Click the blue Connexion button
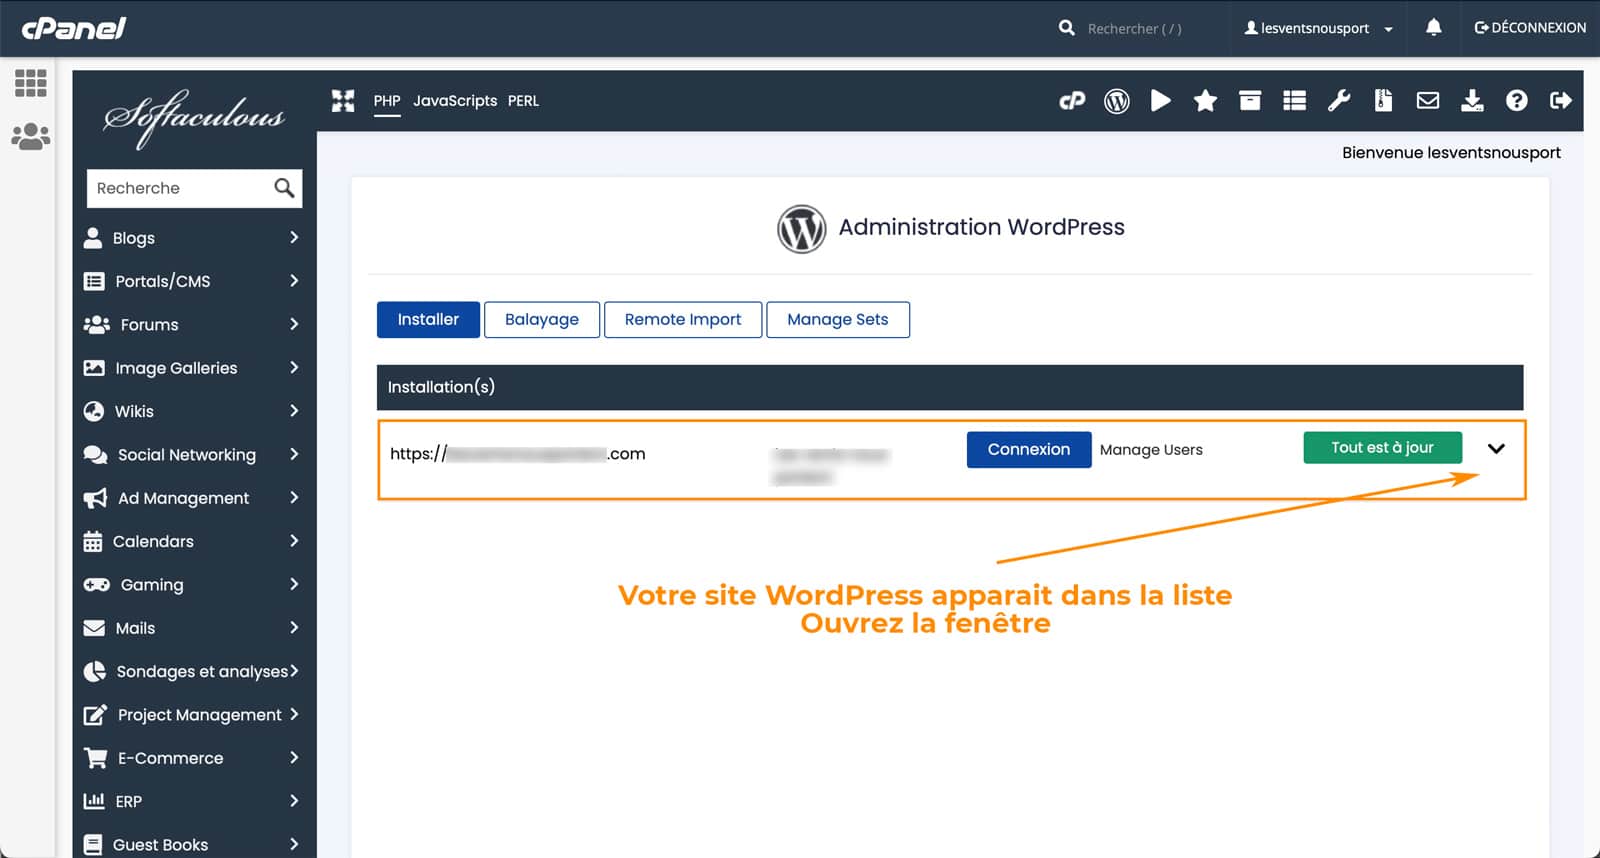 (x=1029, y=450)
